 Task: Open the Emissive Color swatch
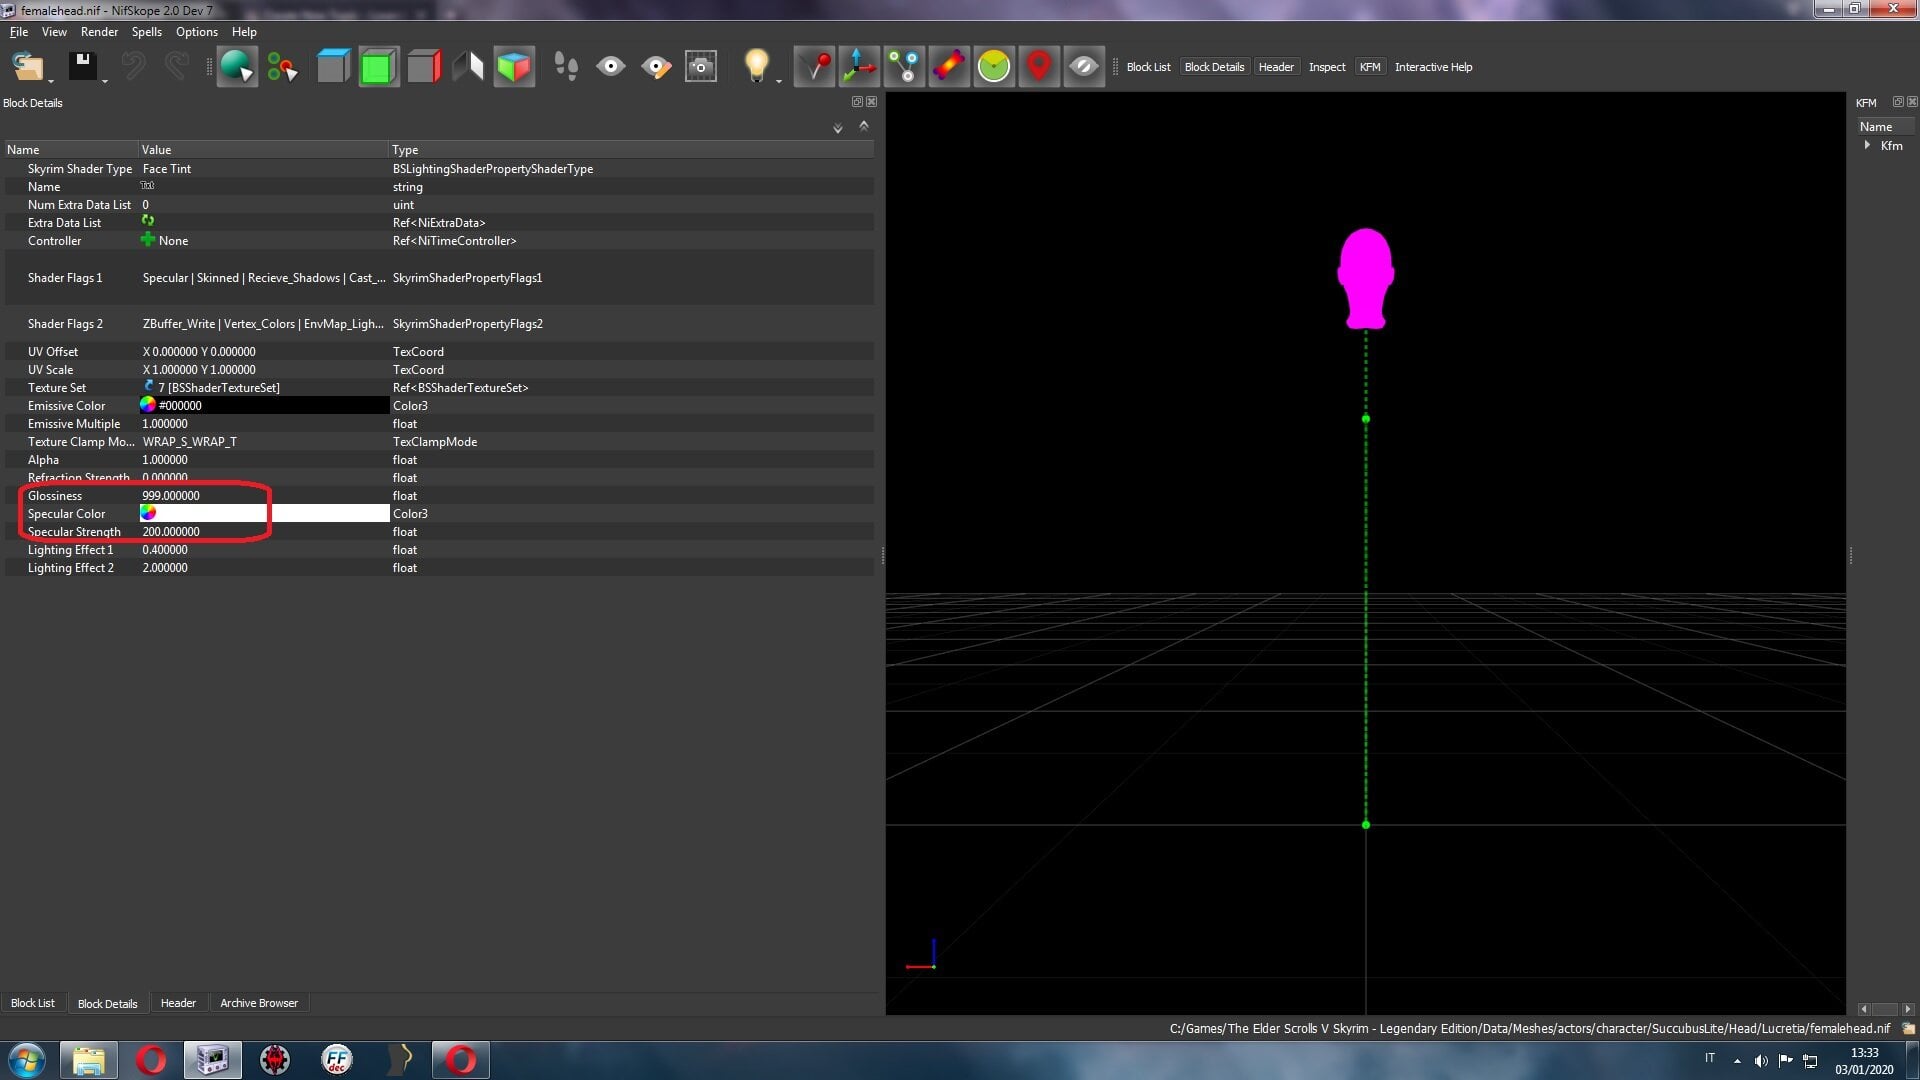pos(264,405)
